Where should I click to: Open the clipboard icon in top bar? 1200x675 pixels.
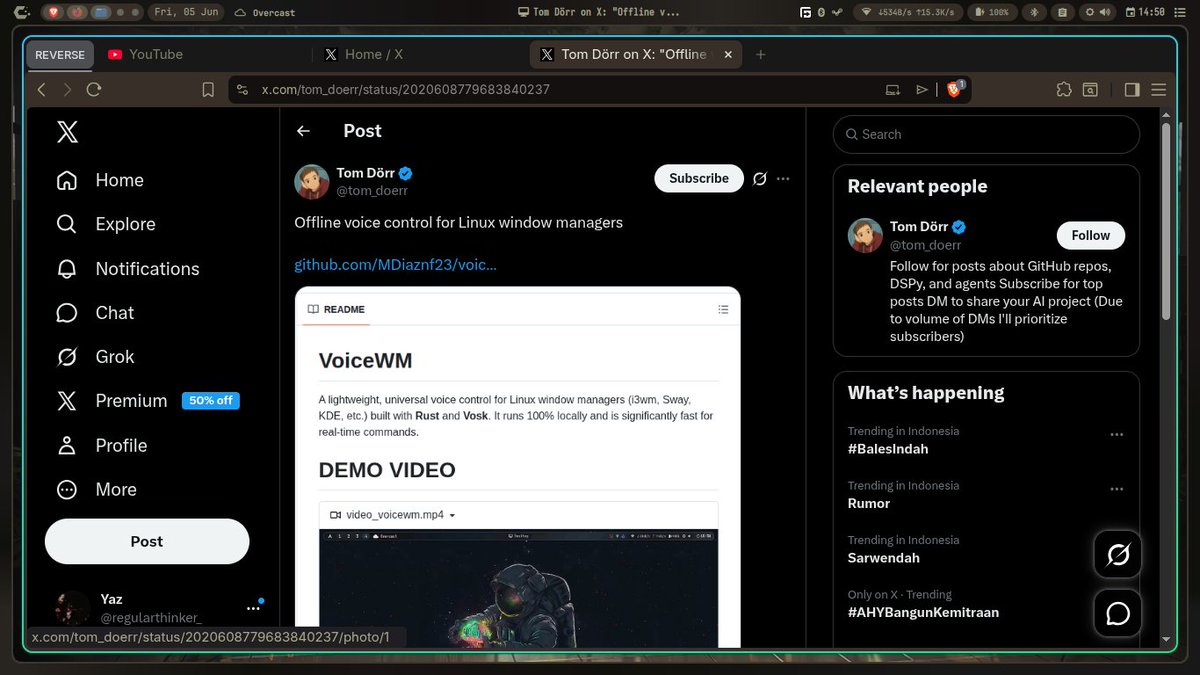coord(1062,12)
